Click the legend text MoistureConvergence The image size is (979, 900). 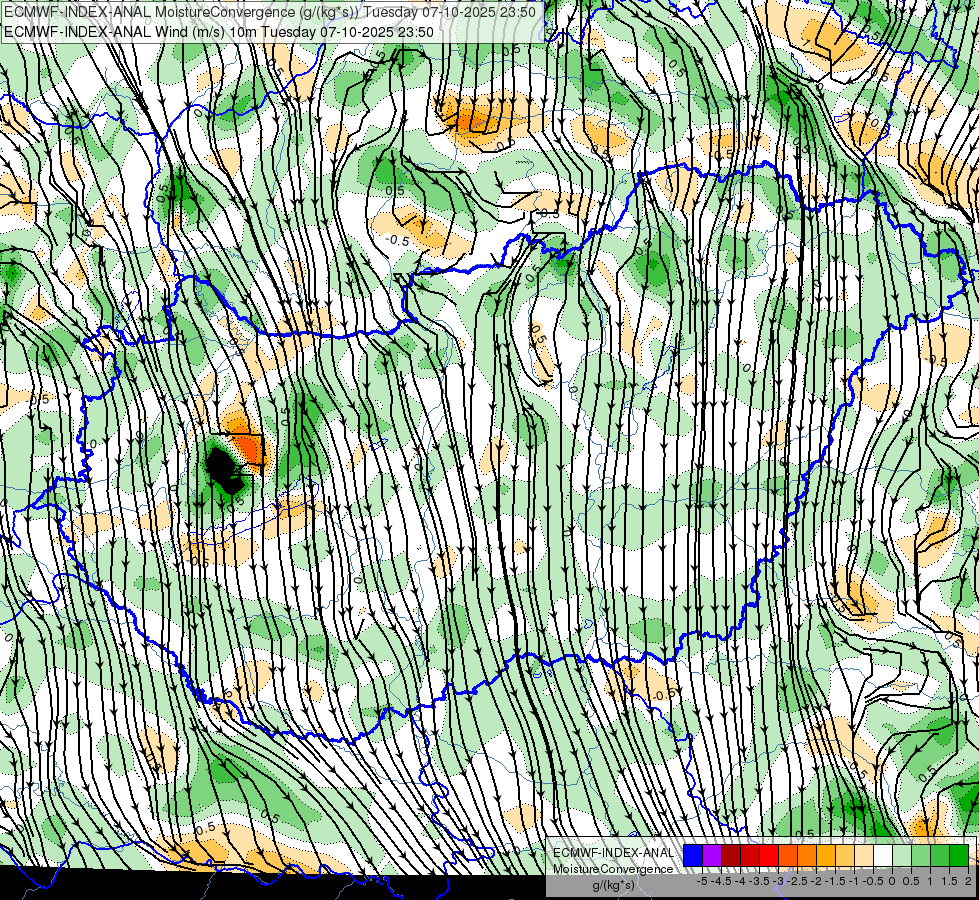click(613, 869)
